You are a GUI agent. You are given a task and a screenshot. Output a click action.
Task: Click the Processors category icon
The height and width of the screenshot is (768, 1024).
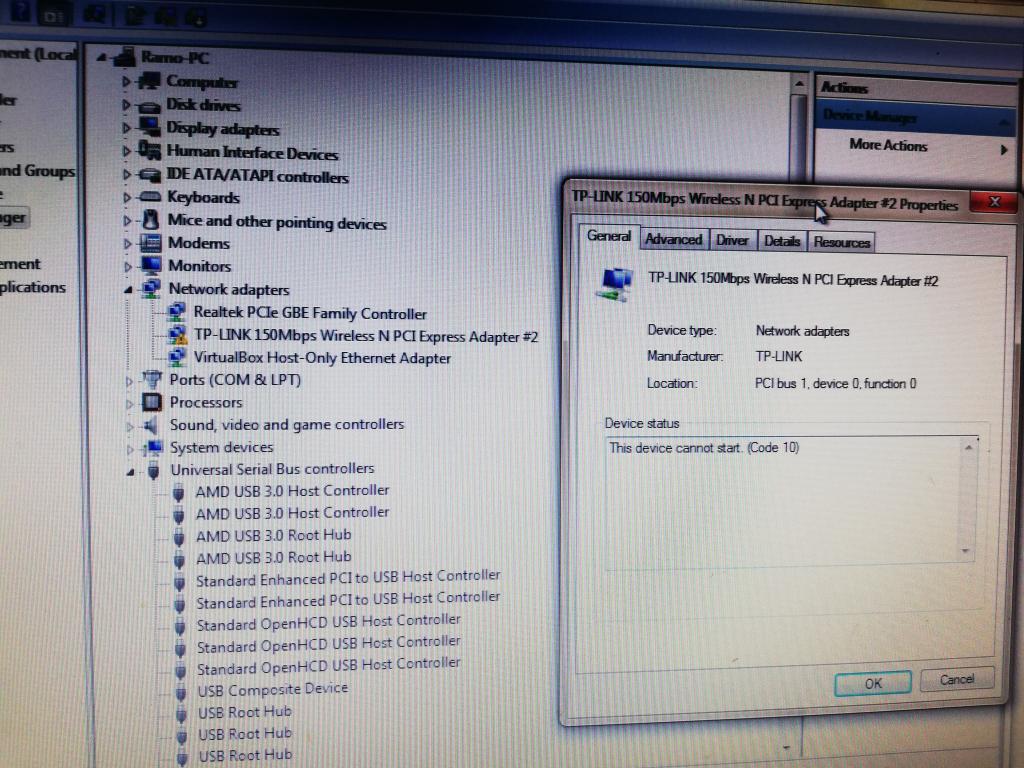point(151,402)
